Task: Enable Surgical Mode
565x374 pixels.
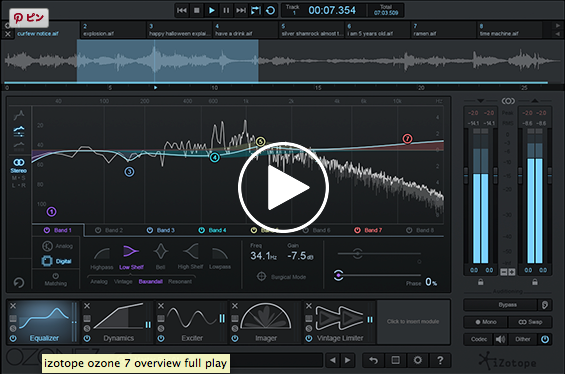Action: pyautogui.click(x=281, y=277)
